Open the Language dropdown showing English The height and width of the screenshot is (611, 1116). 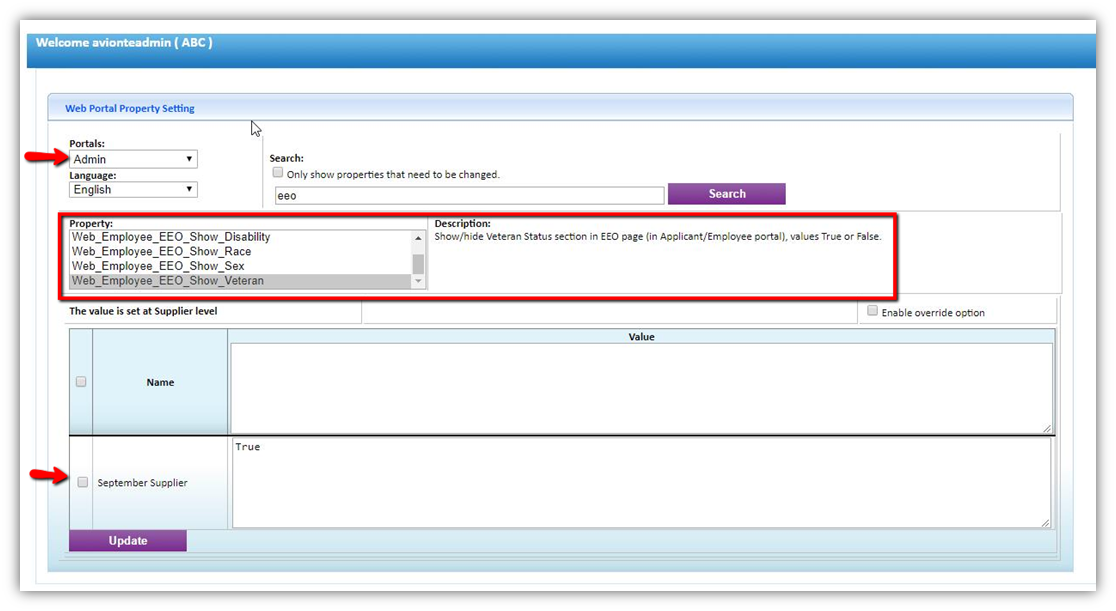pyautogui.click(x=133, y=189)
